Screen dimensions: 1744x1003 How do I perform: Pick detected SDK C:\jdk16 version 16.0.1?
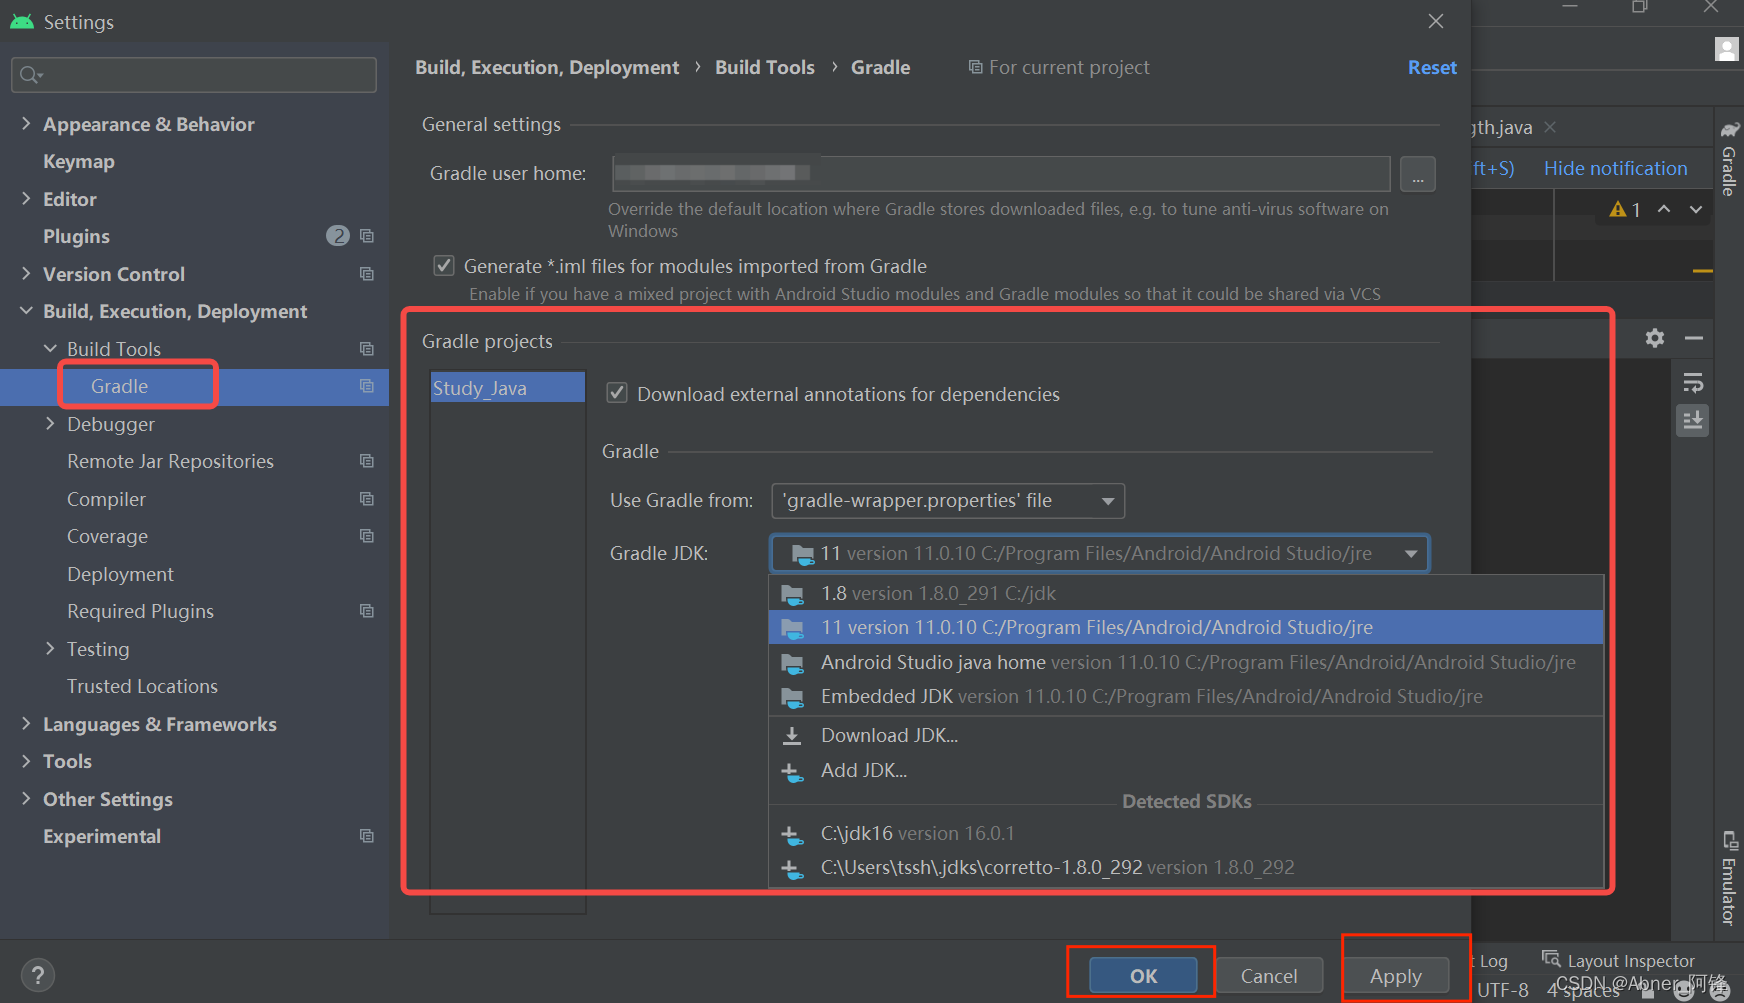(1186, 834)
